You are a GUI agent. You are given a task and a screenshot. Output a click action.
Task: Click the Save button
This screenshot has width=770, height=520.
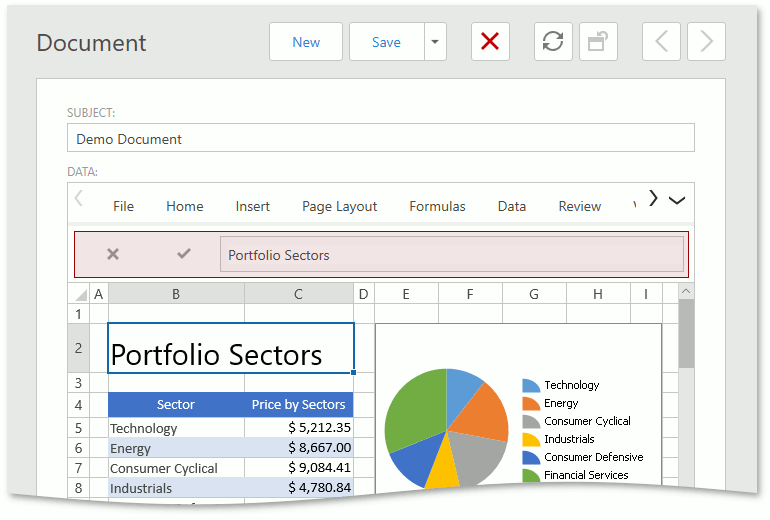[386, 42]
